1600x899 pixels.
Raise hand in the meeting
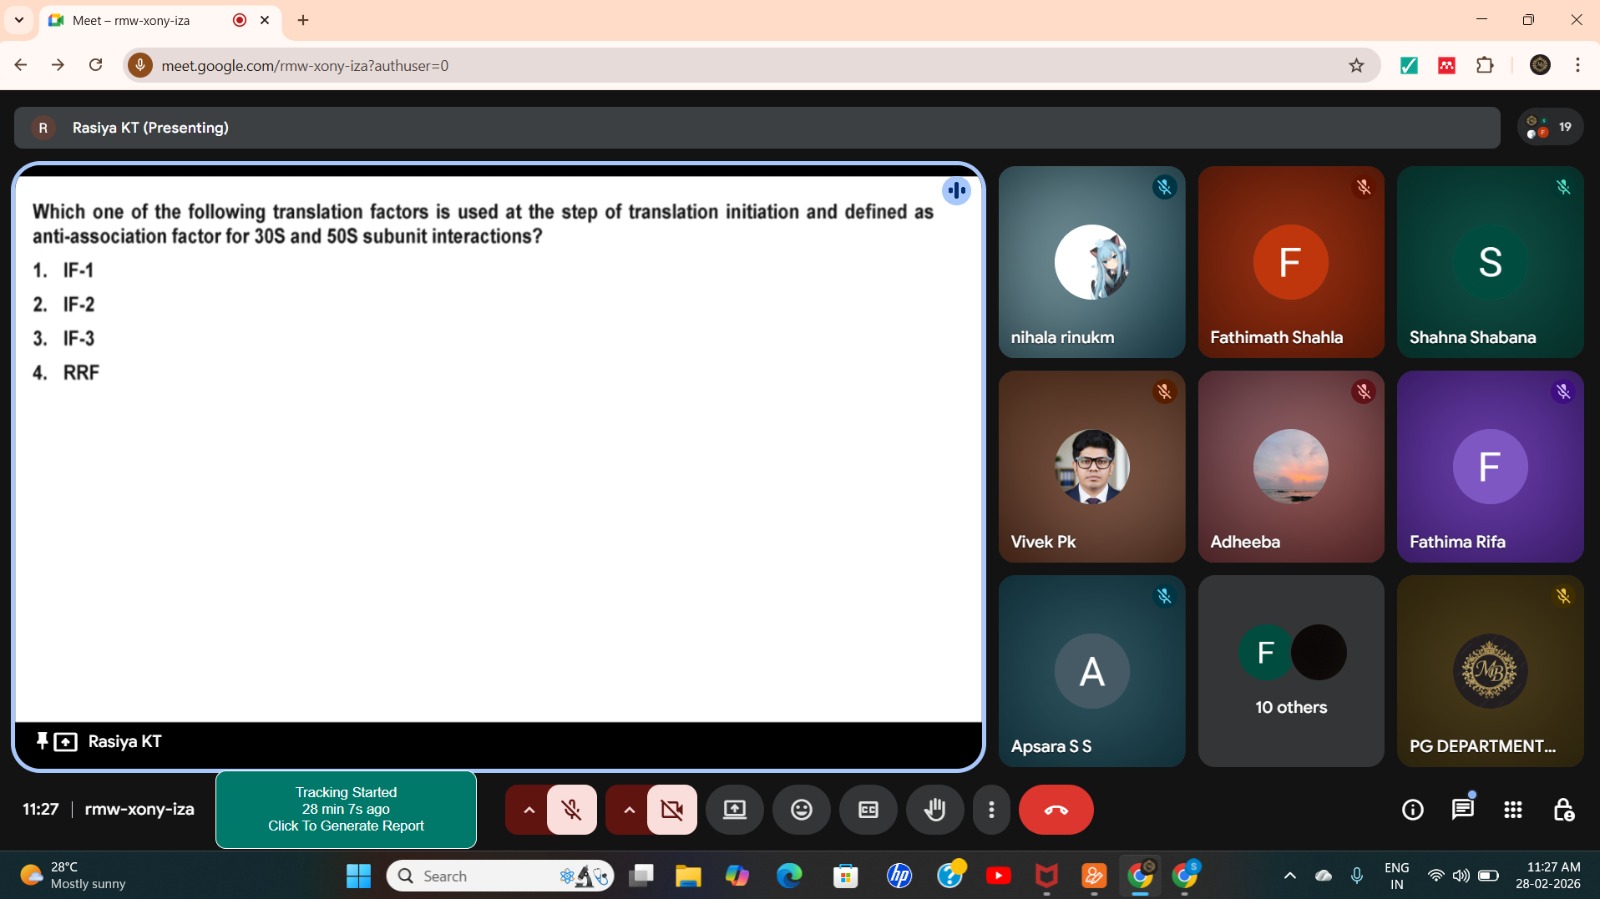click(x=934, y=810)
